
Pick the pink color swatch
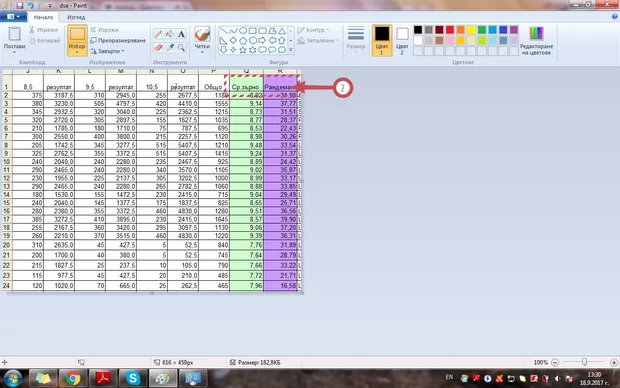point(450,40)
